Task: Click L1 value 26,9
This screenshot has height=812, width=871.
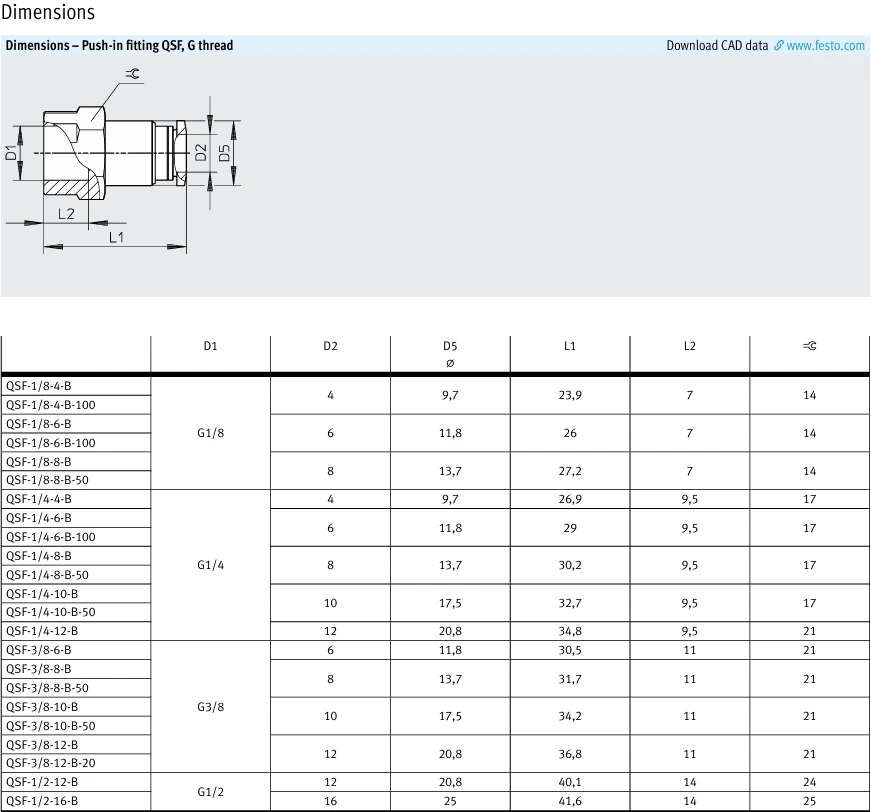Action: point(570,499)
